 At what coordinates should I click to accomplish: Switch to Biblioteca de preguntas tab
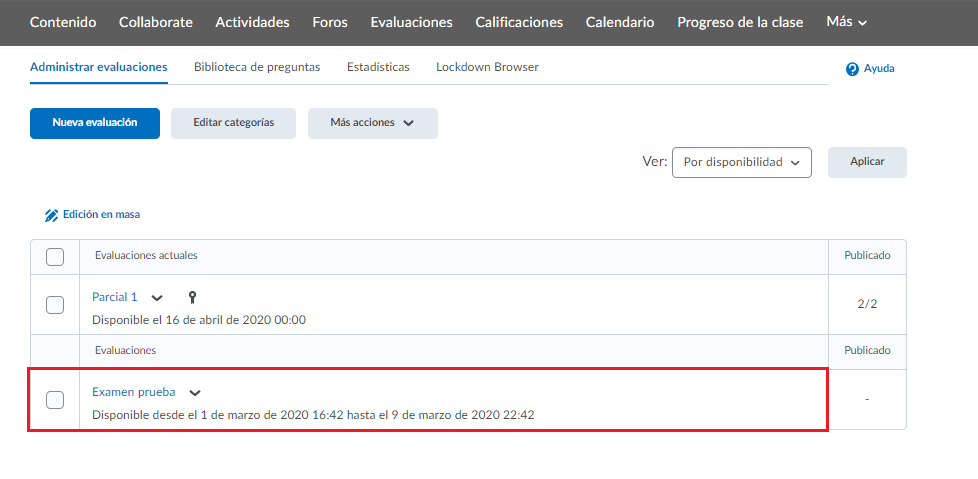257,67
